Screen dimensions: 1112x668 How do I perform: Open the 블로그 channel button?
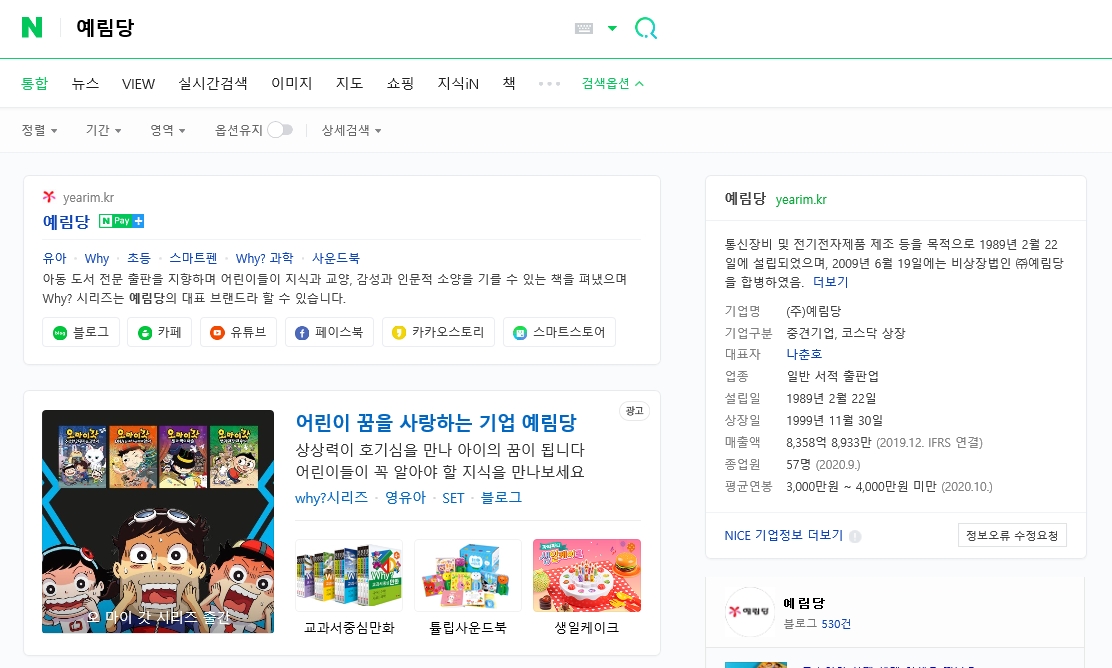pos(81,332)
